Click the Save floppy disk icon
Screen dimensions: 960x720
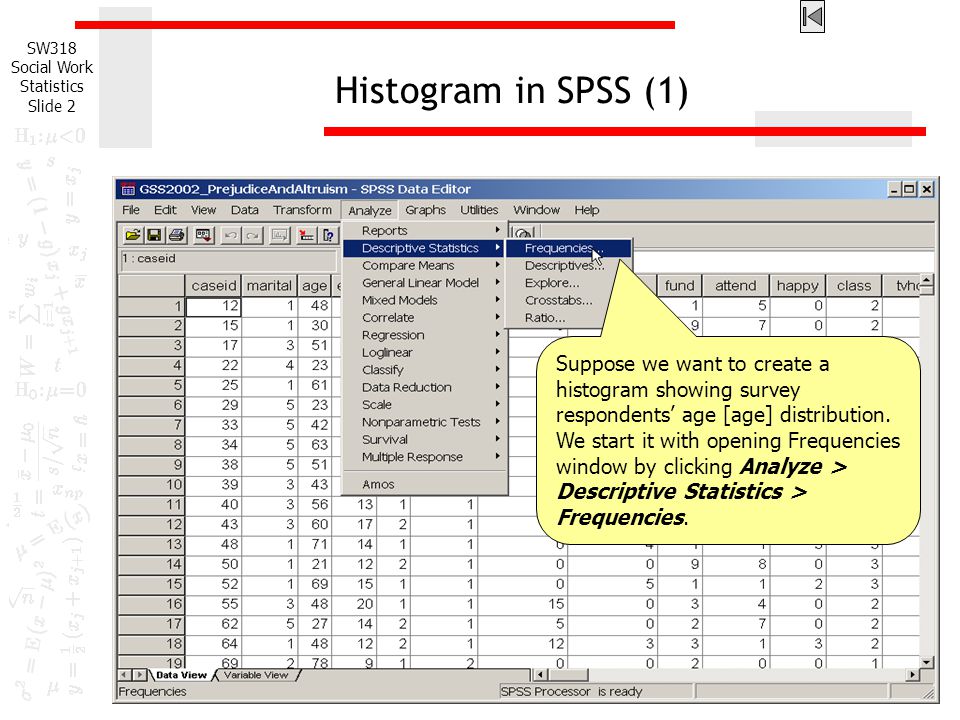click(154, 235)
